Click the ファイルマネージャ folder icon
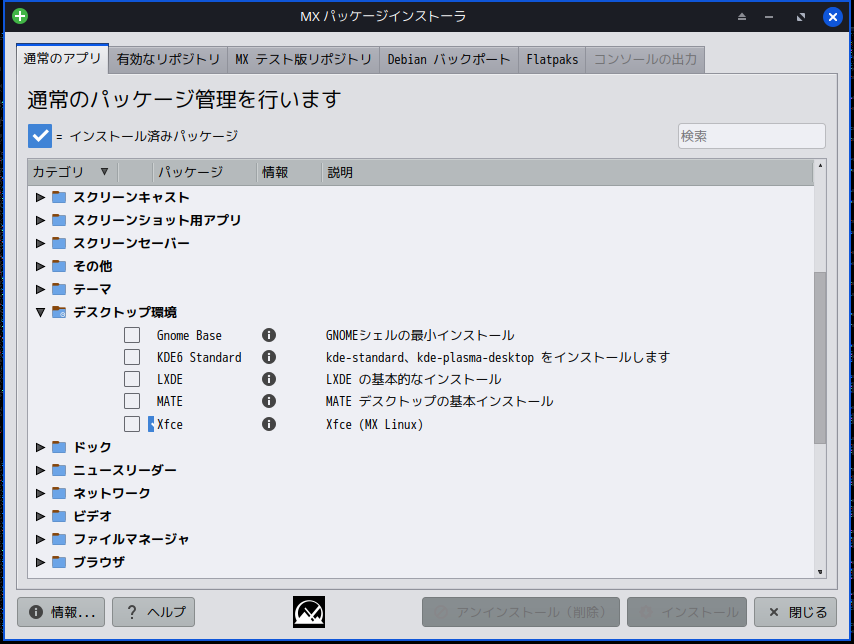 (59, 539)
